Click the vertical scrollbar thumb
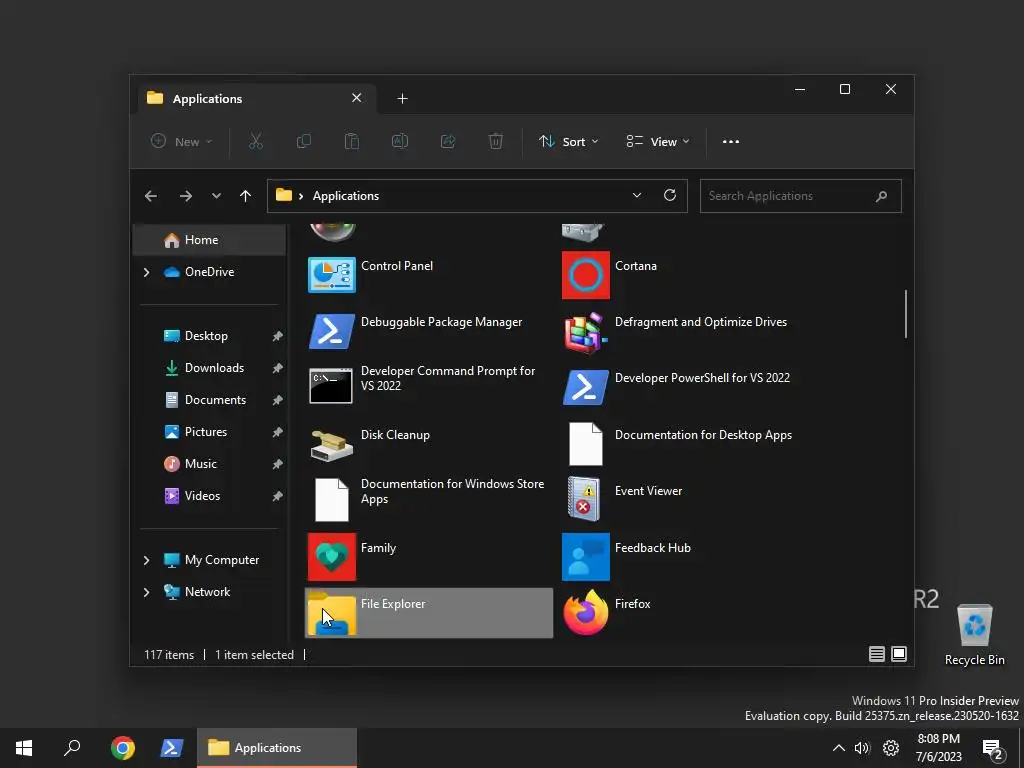Viewport: 1024px width, 768px height. click(906, 314)
